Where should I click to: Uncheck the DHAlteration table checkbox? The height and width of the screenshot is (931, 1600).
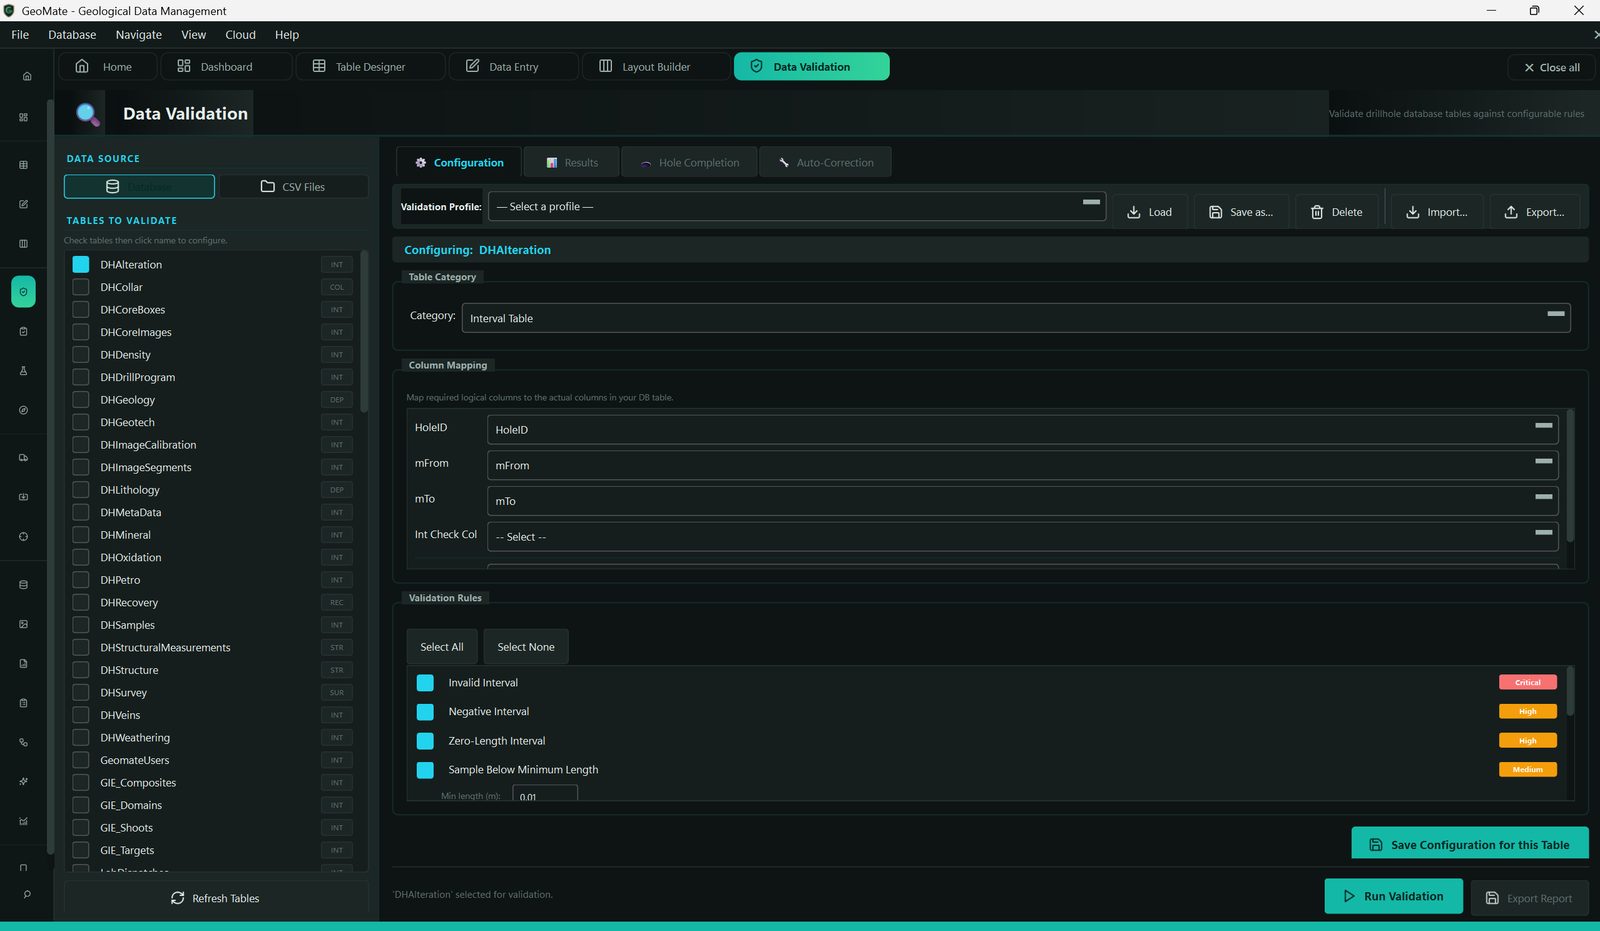[81, 264]
